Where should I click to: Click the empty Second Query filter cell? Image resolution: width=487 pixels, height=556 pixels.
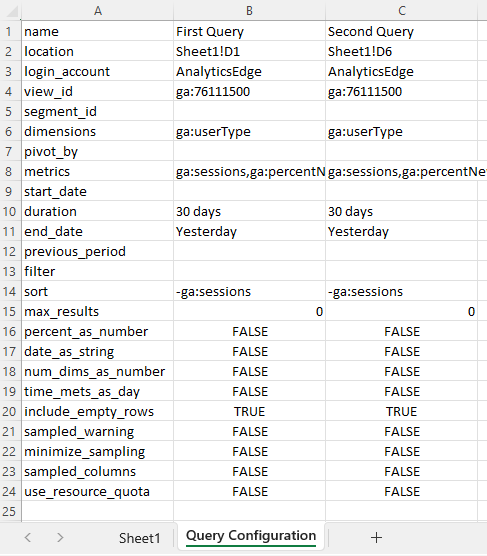pos(402,272)
